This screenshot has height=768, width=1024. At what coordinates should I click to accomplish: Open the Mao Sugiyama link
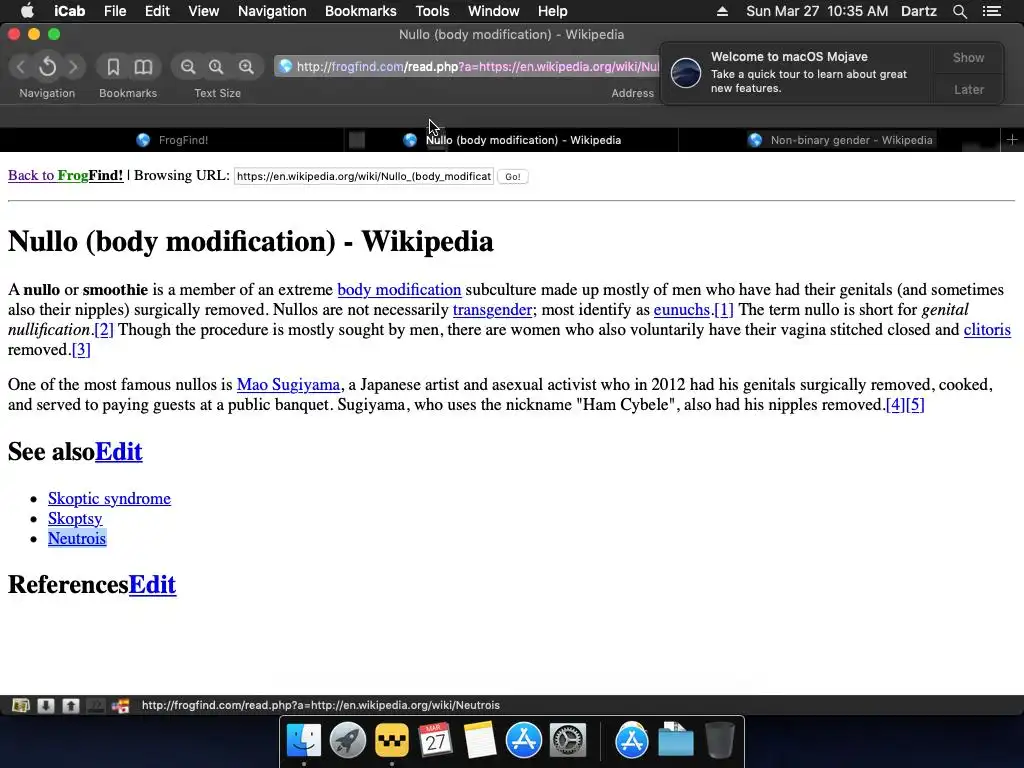coord(288,385)
